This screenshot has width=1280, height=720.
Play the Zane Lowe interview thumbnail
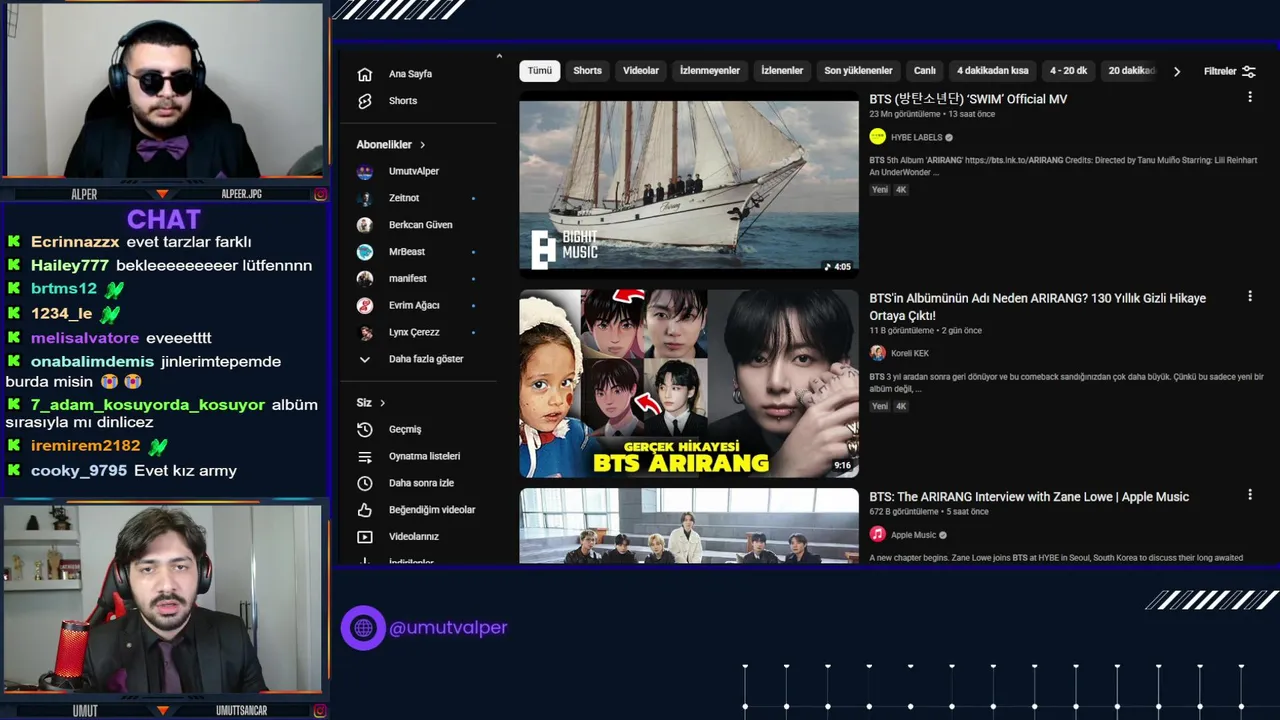(689, 525)
